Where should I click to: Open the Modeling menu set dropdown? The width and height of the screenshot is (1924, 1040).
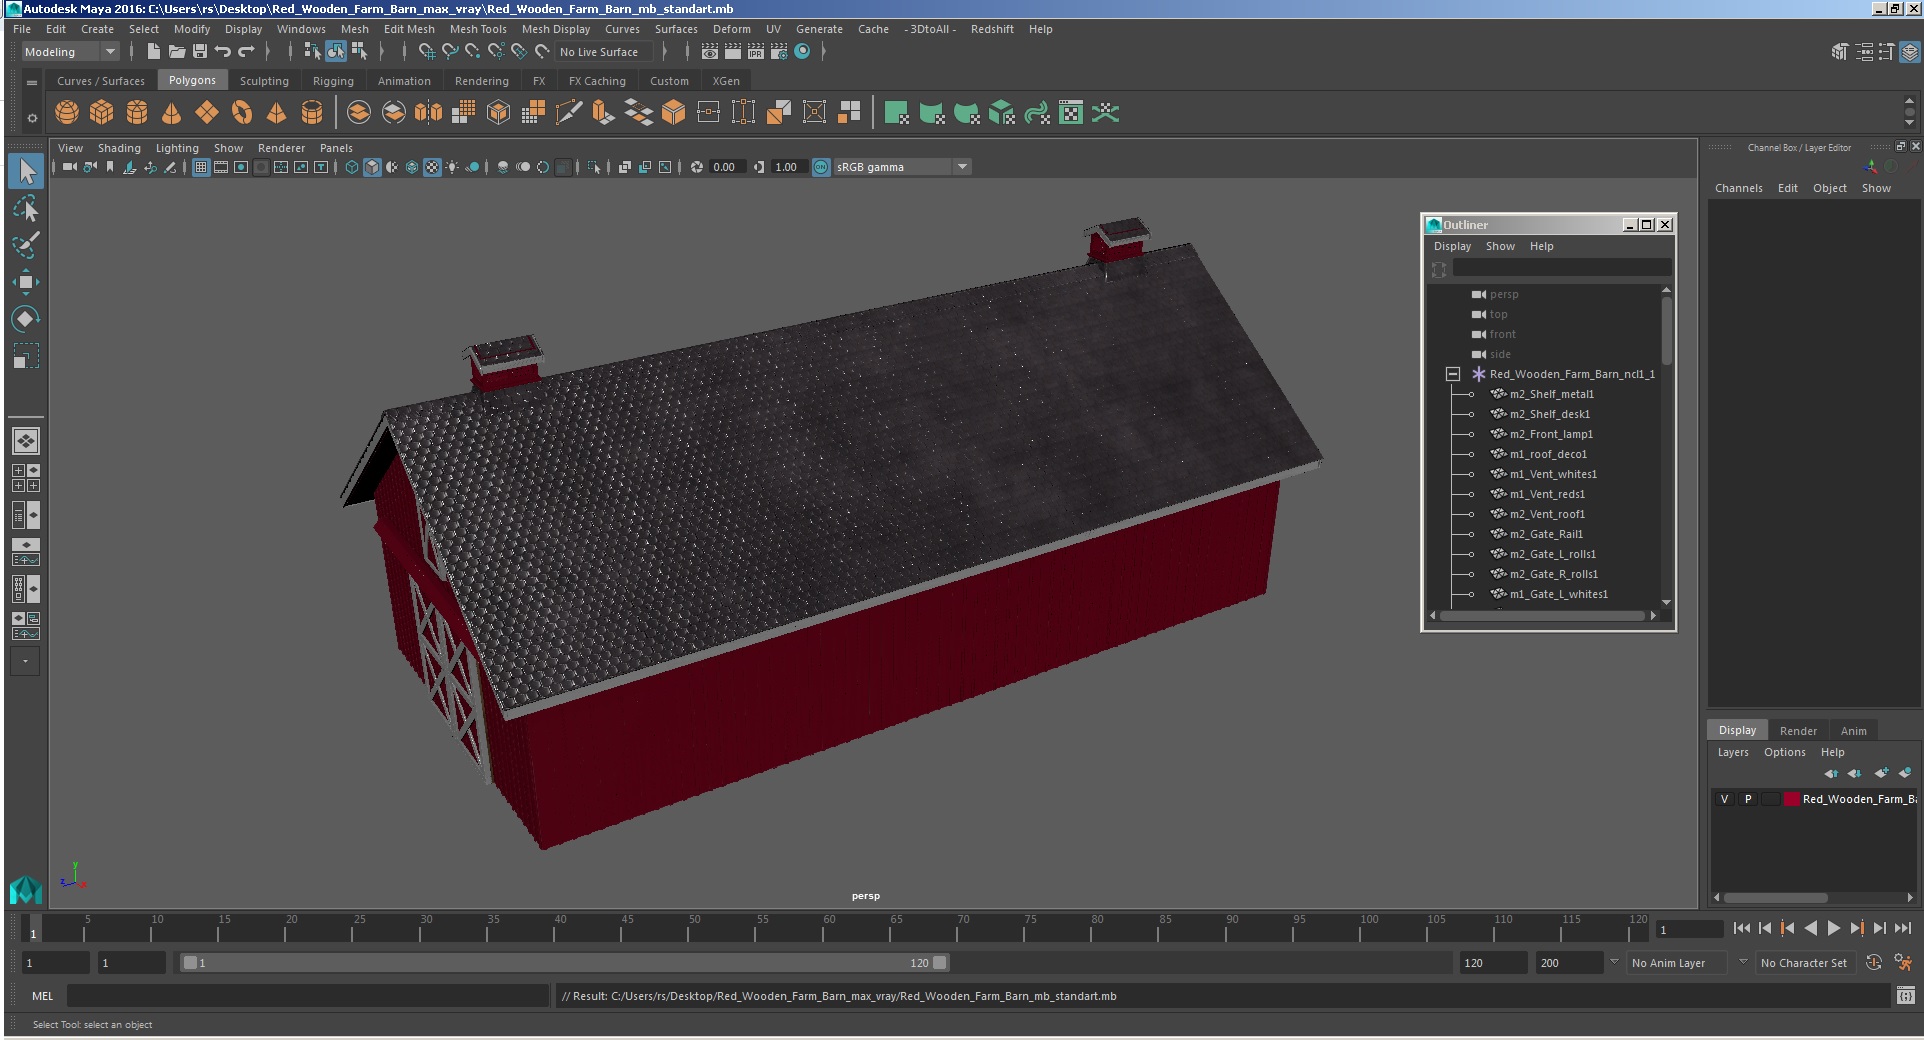click(x=70, y=52)
